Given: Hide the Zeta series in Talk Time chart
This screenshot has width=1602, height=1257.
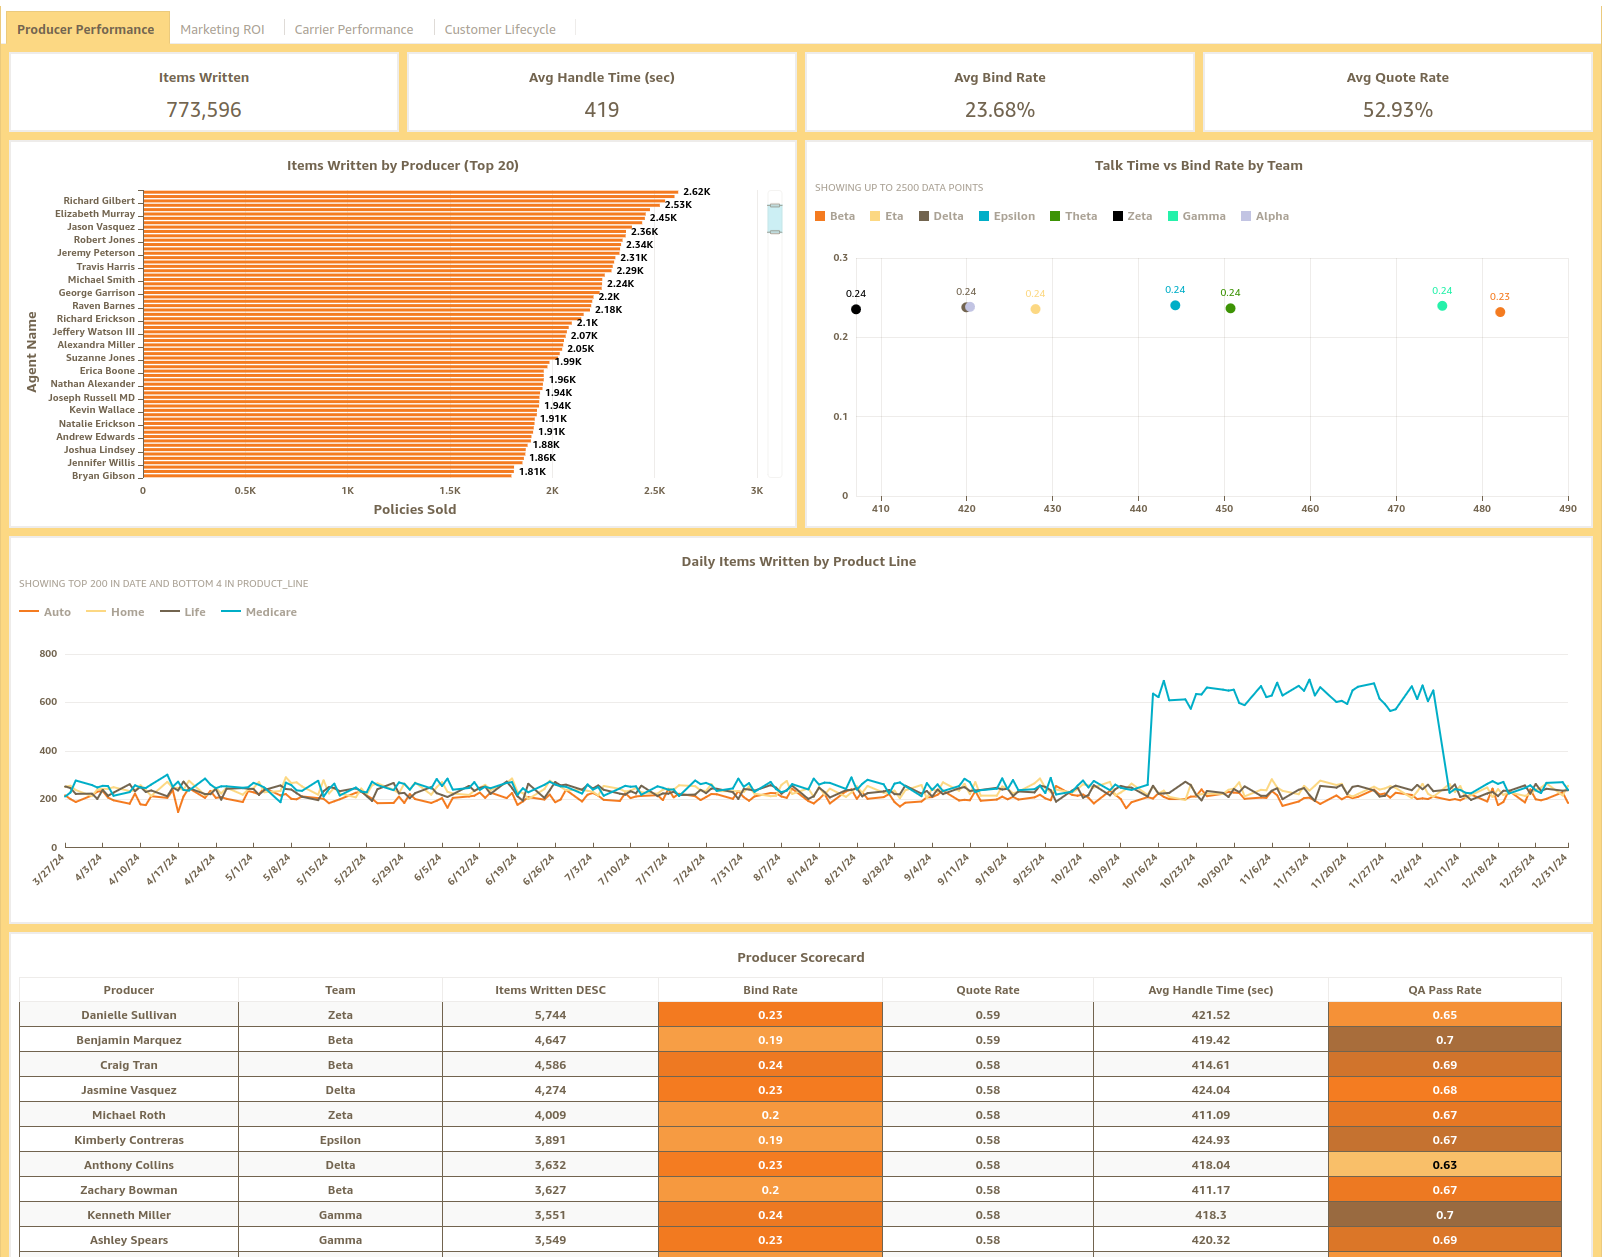Looking at the screenshot, I should pos(1131,216).
